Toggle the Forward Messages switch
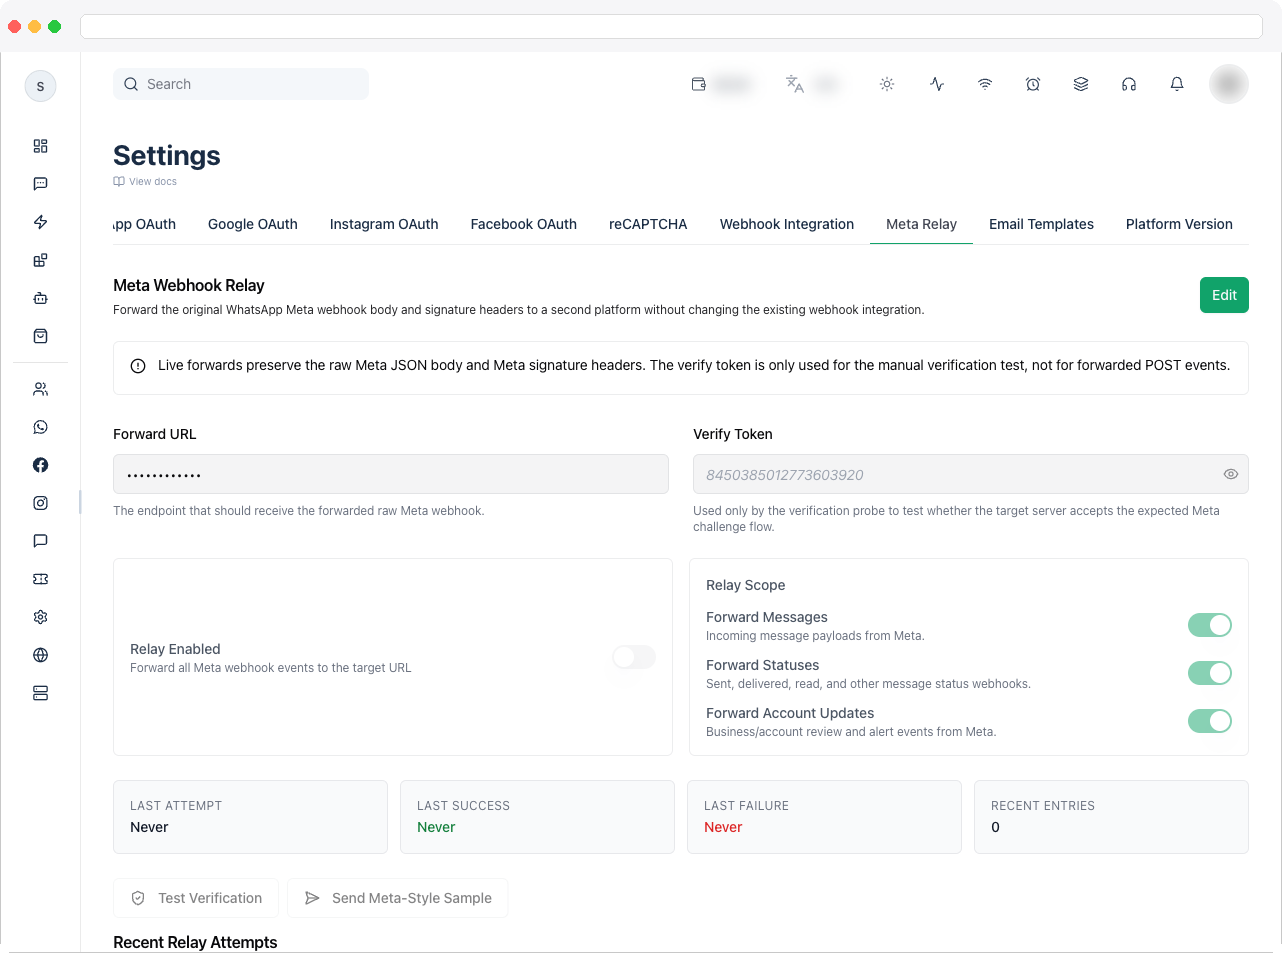Screen dimensions: 1282x953 [x=1210, y=625]
